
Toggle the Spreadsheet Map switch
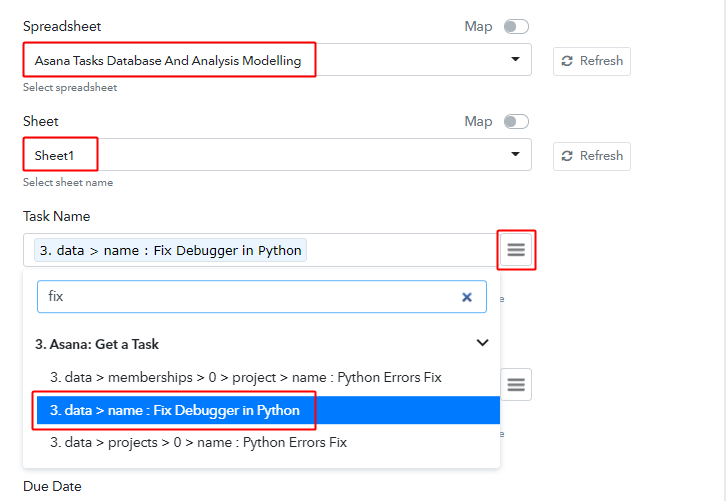pos(516,27)
